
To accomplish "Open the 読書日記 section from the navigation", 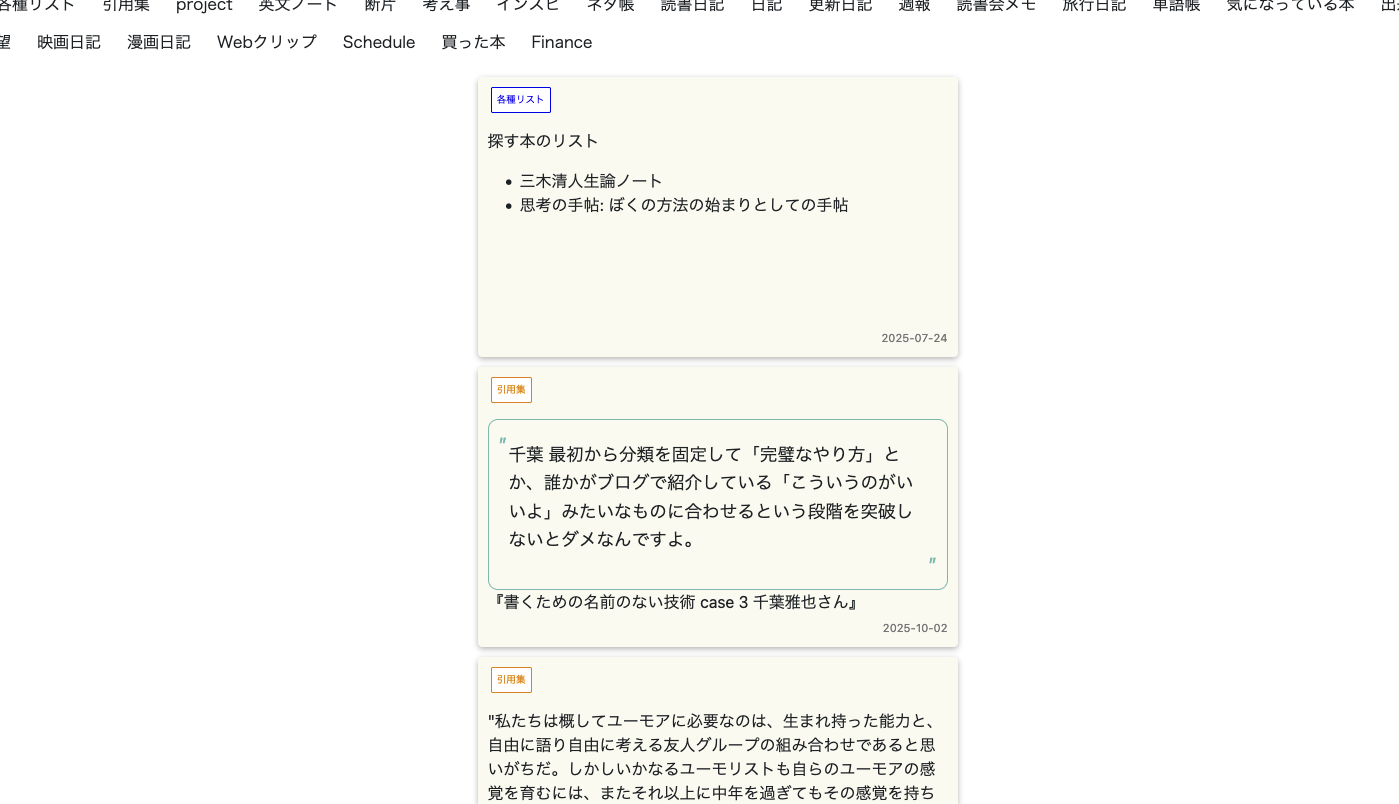I will [x=692, y=7].
